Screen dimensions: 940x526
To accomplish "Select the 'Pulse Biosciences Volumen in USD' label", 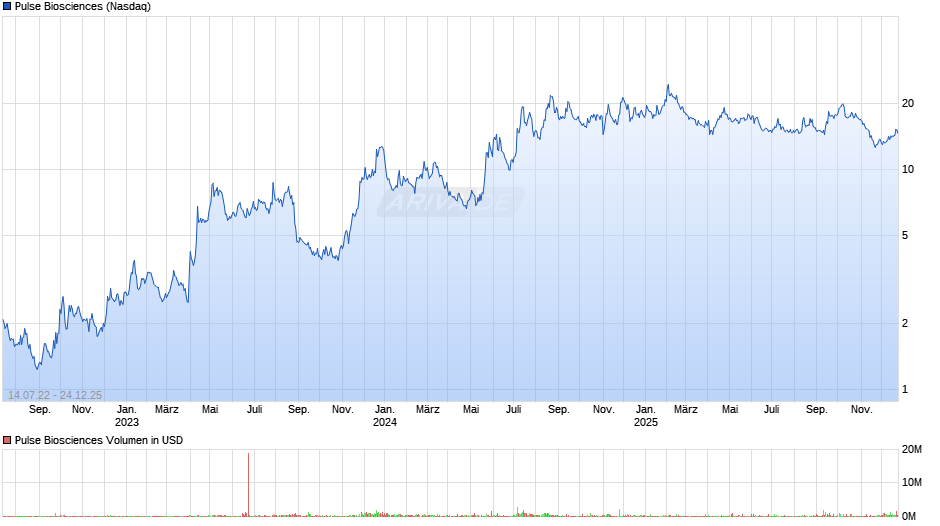I will 99,440.
